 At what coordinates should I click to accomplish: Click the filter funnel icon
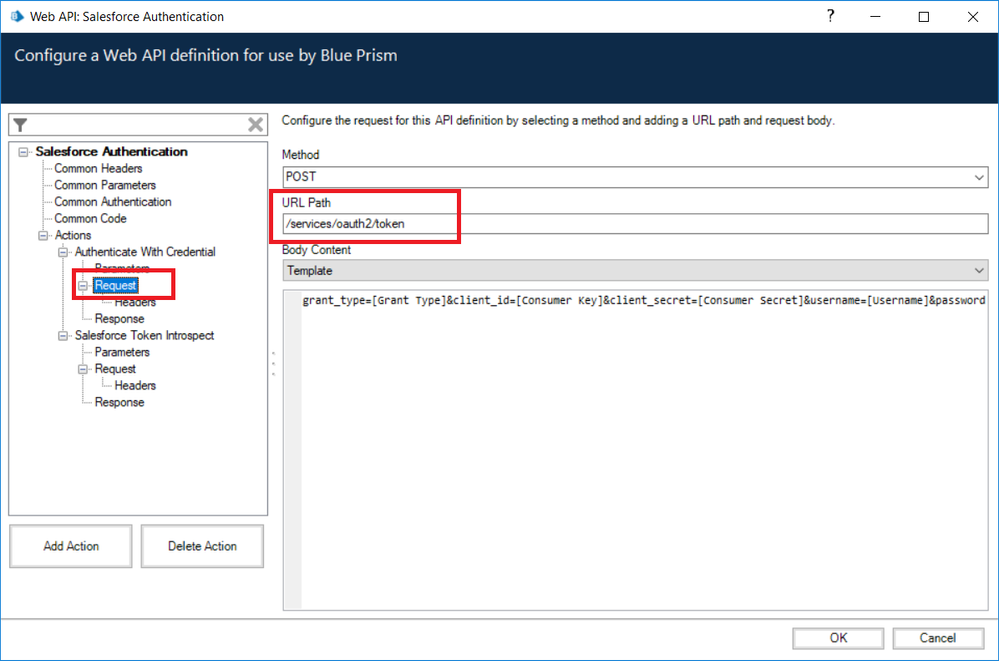[20, 125]
